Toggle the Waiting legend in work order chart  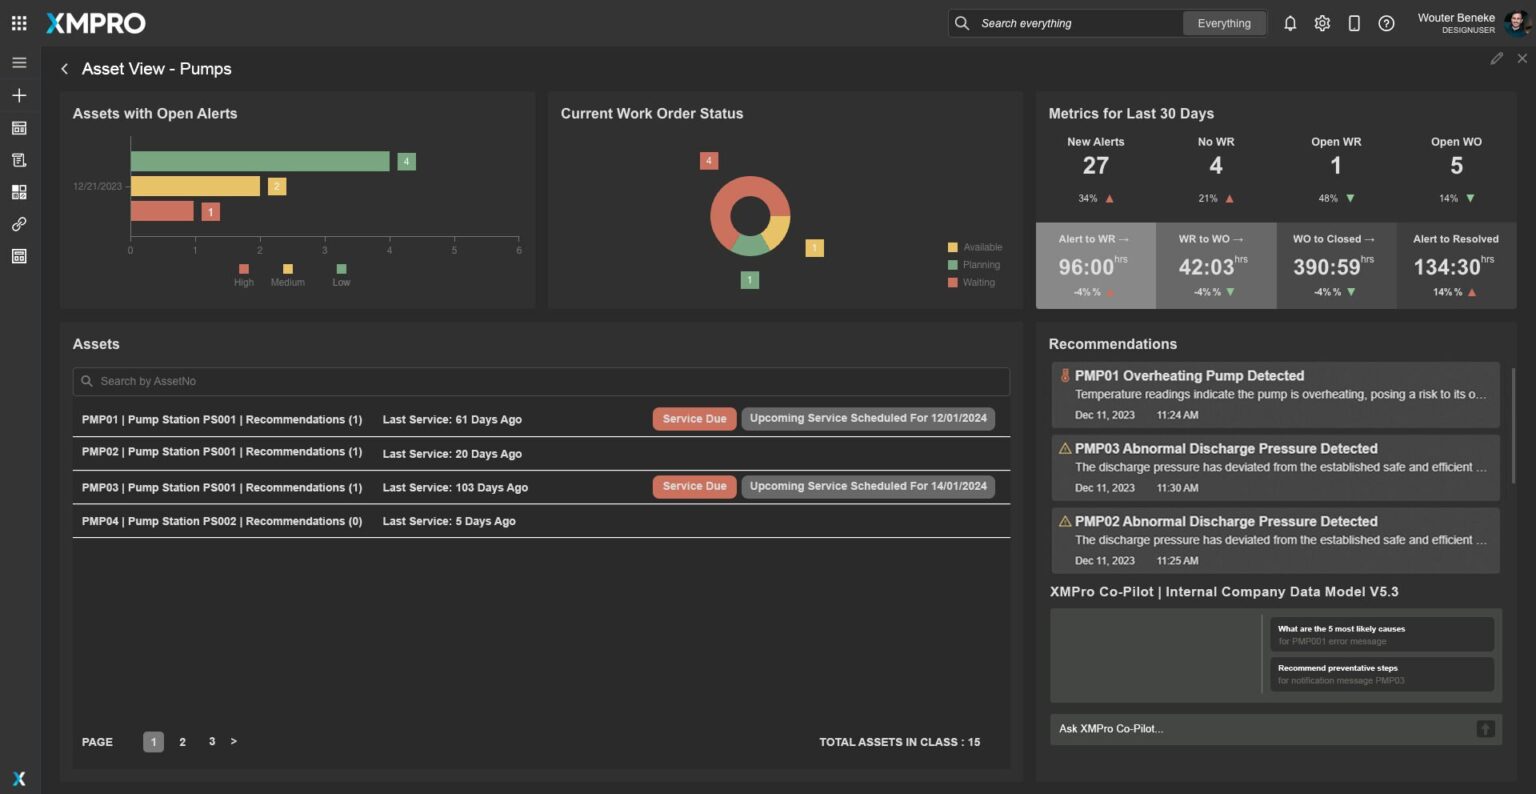(971, 283)
